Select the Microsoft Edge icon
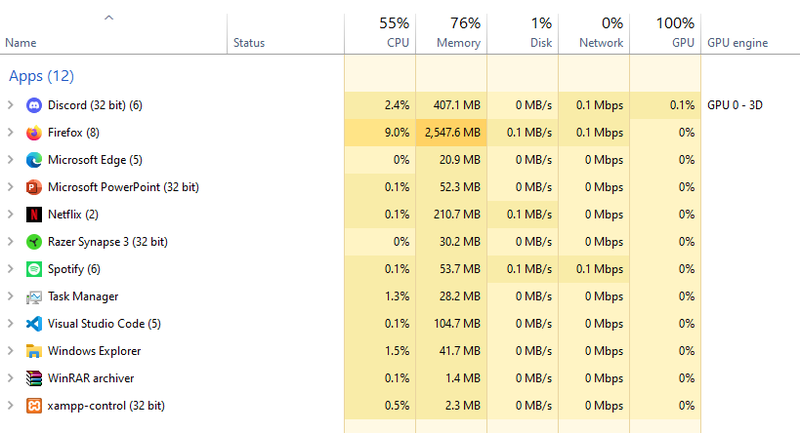The image size is (800, 433). pyautogui.click(x=34, y=160)
